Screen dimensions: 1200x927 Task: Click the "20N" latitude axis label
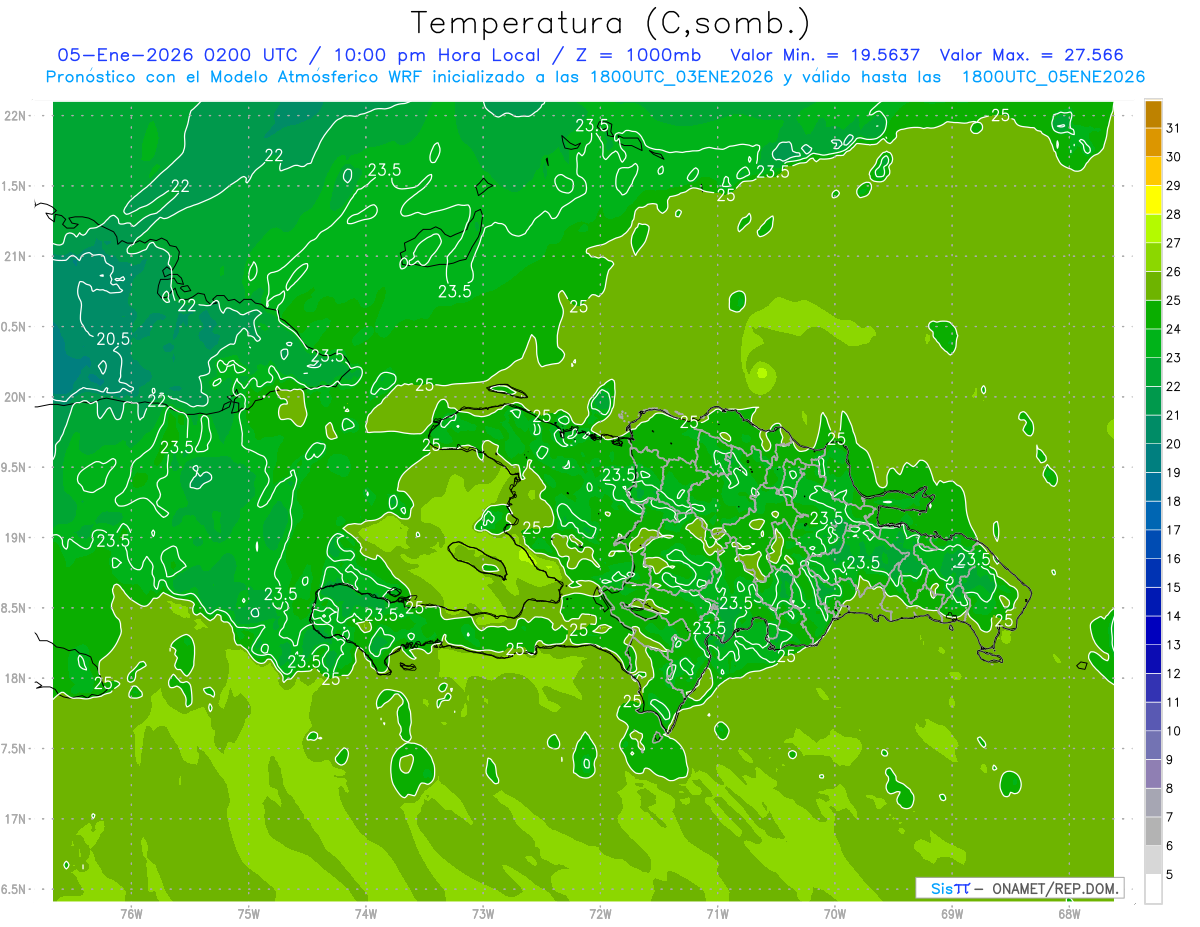pos(17,397)
